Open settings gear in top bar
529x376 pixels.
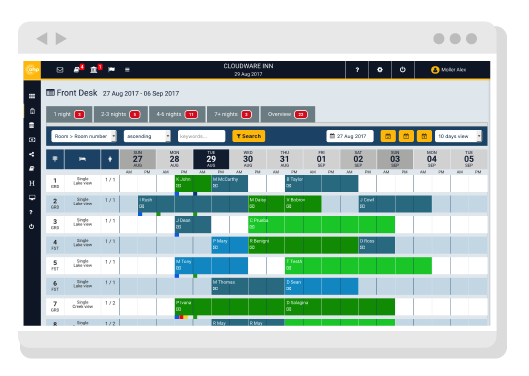[380, 70]
